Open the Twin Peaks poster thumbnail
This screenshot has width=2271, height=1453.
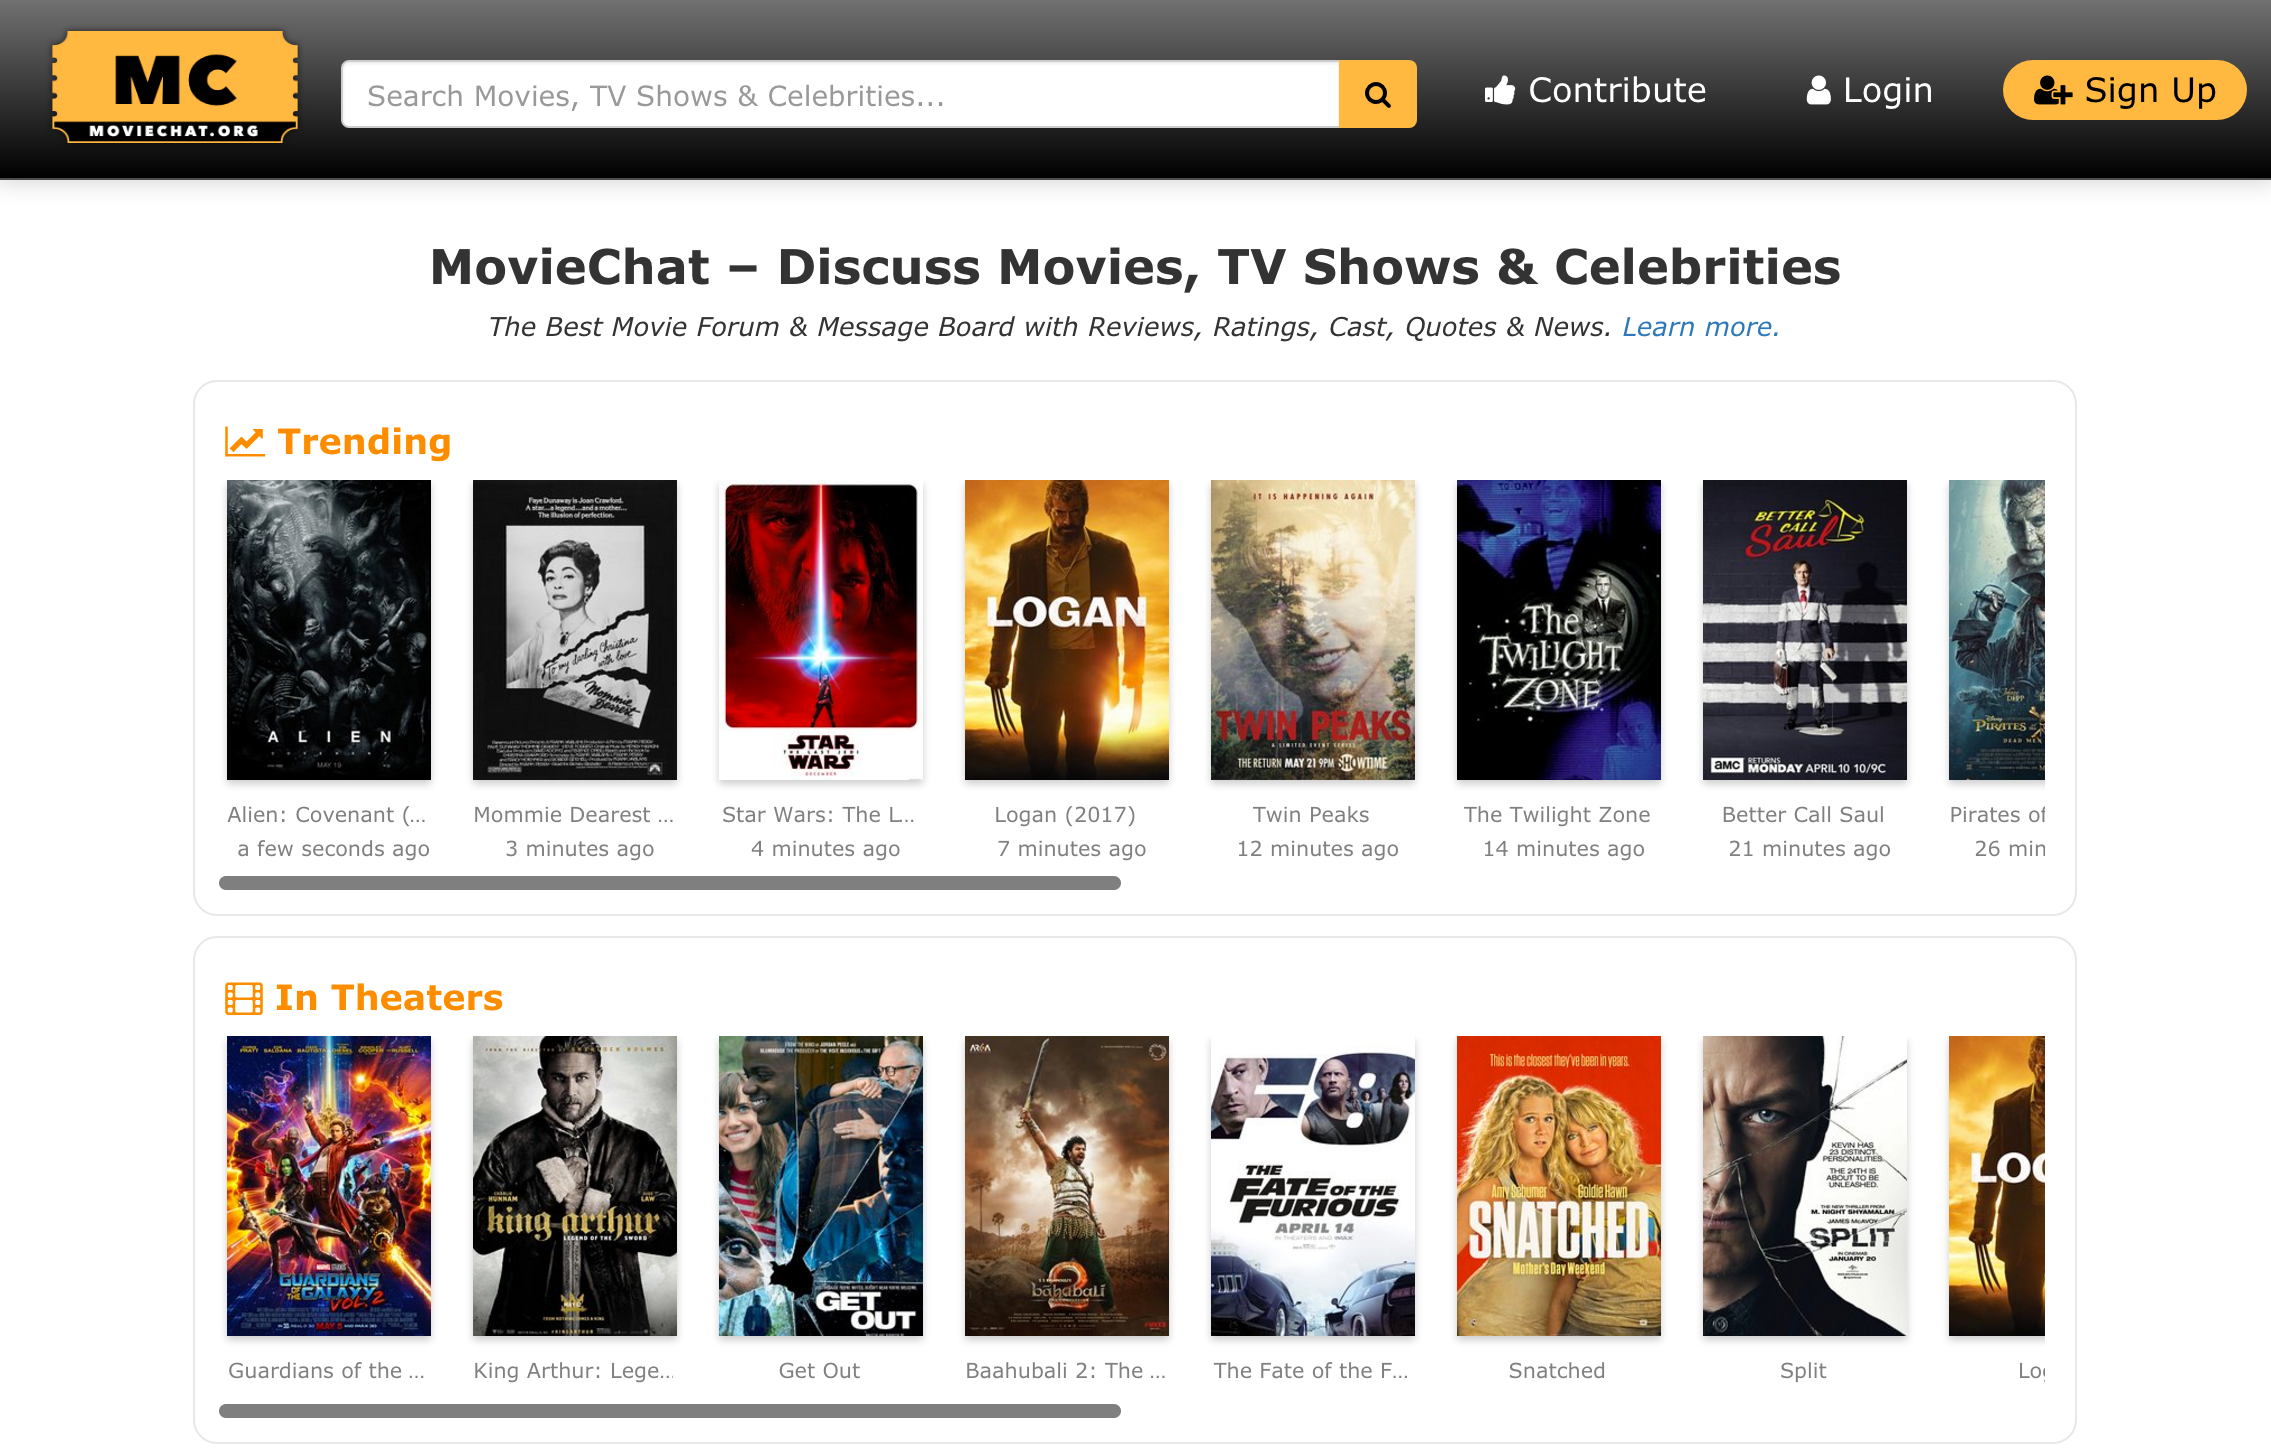click(x=1313, y=630)
